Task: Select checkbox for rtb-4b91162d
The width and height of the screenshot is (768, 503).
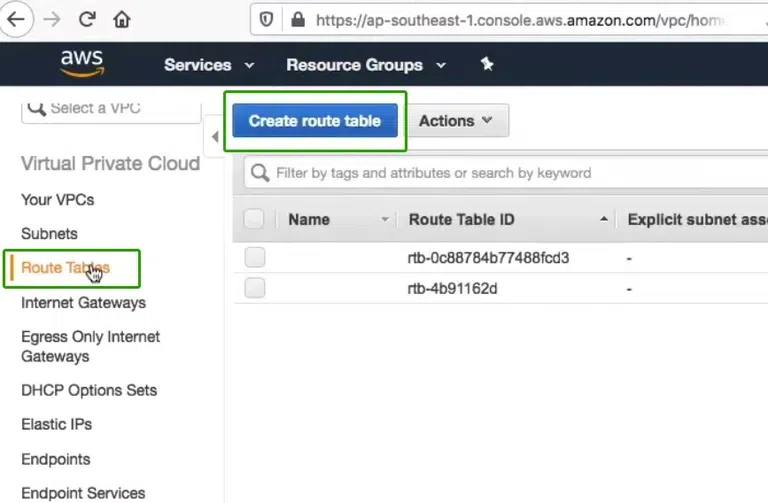Action: coord(254,288)
